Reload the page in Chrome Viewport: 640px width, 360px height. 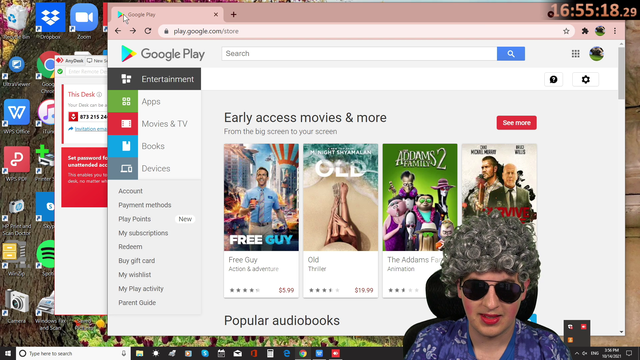click(x=148, y=31)
